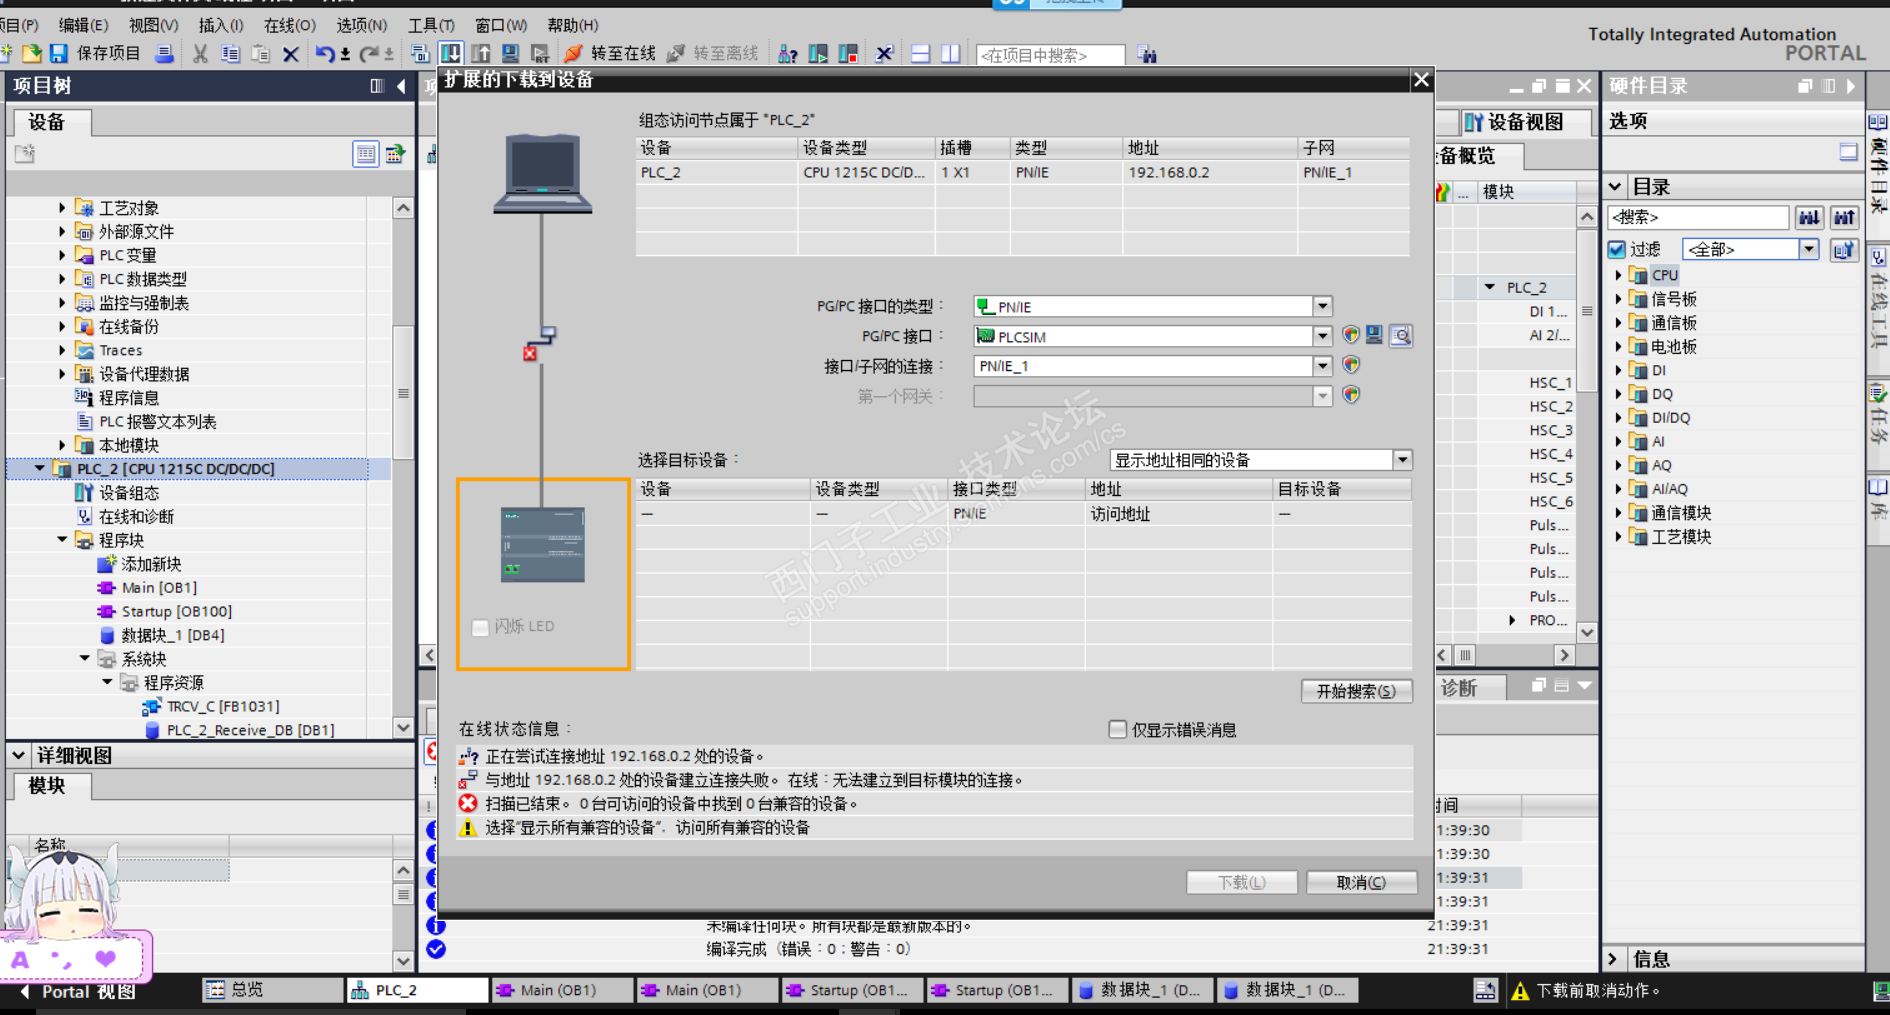Click the search-in-project binoculars icon

tap(1147, 55)
